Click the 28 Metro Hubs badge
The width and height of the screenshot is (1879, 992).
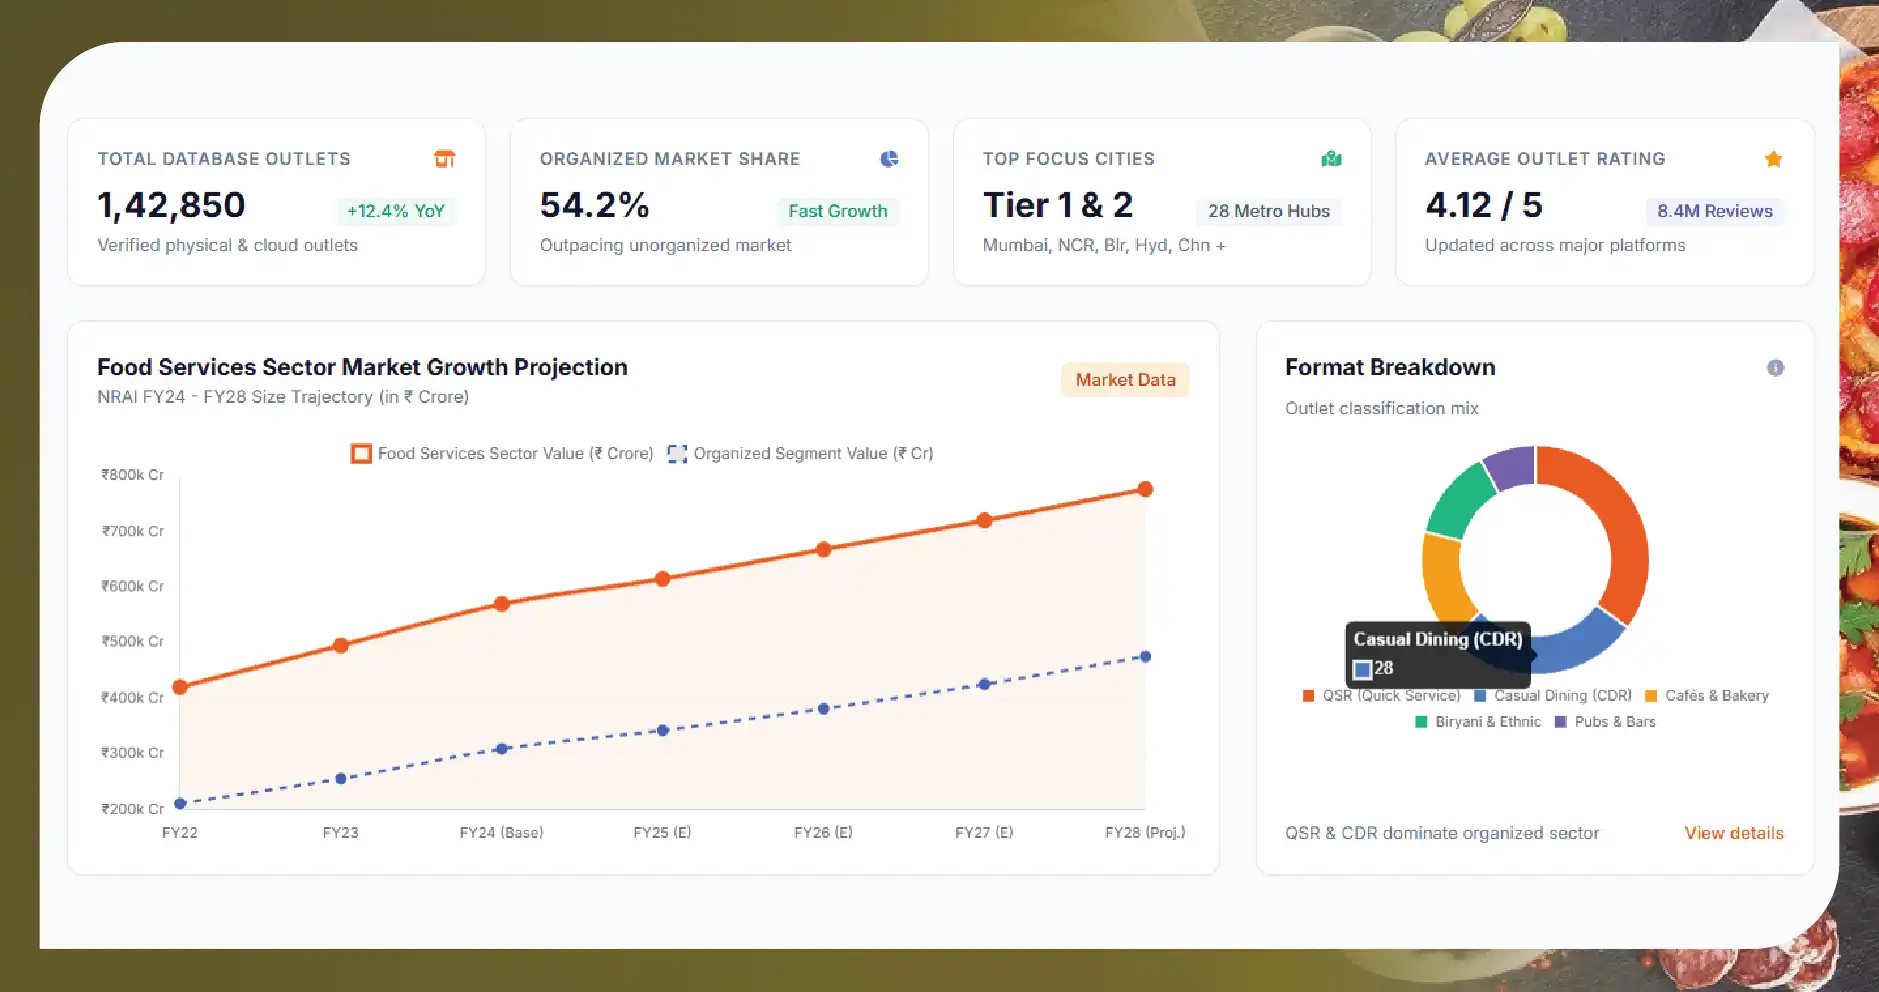pyautogui.click(x=1269, y=211)
